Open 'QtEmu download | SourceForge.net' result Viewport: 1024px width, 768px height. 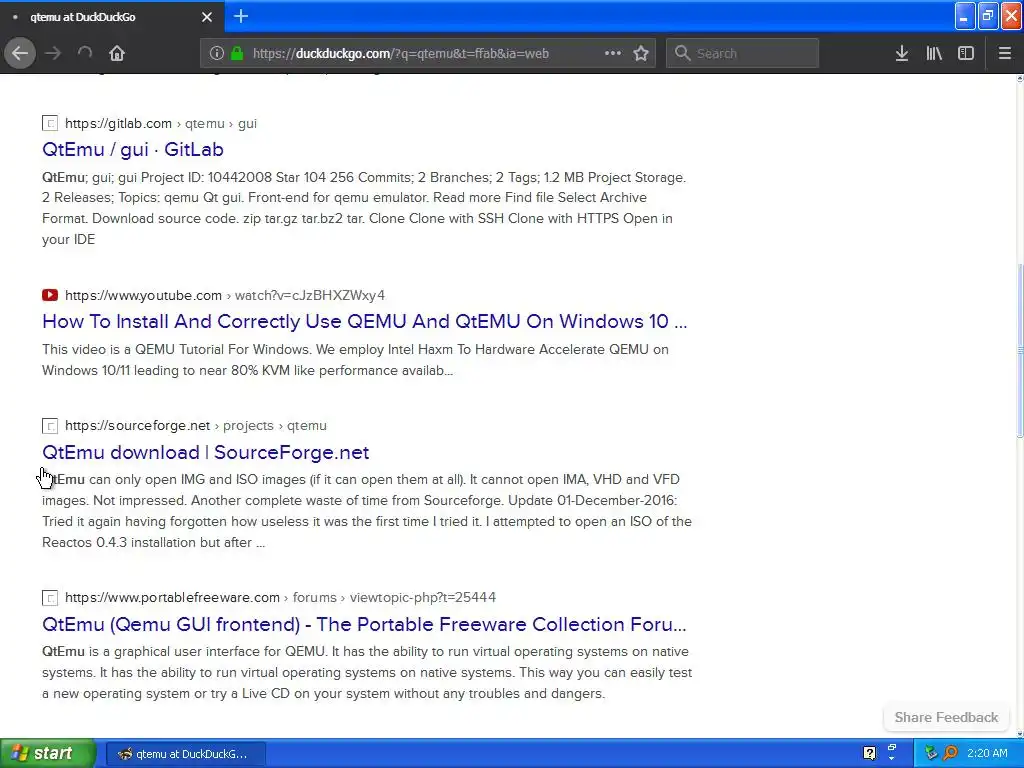[206, 453]
